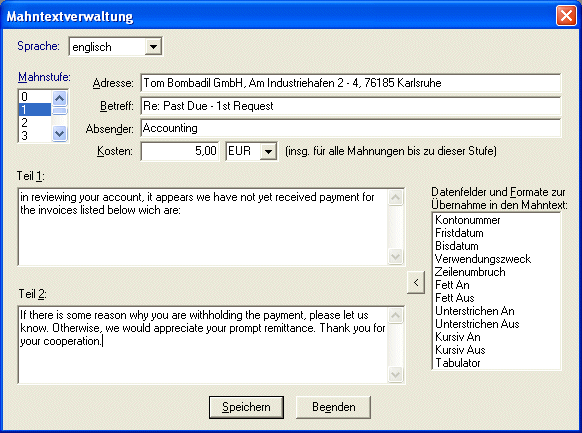Click the insert field arrow button
This screenshot has height=433, width=582.
416,283
